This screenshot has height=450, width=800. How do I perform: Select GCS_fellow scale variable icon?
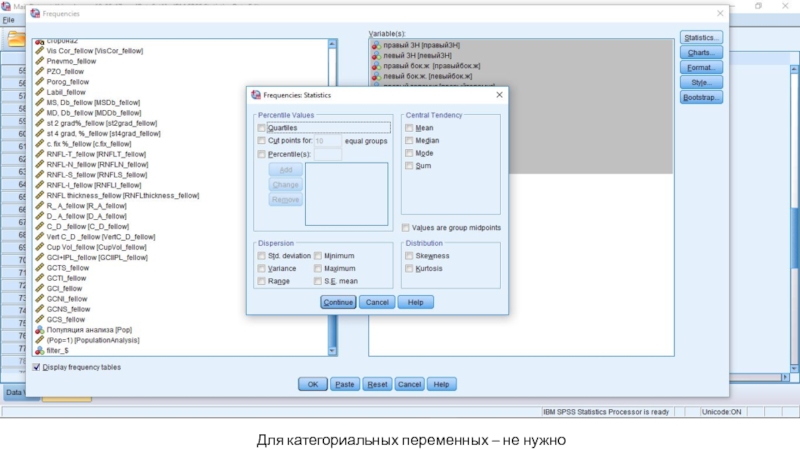tap(40, 319)
